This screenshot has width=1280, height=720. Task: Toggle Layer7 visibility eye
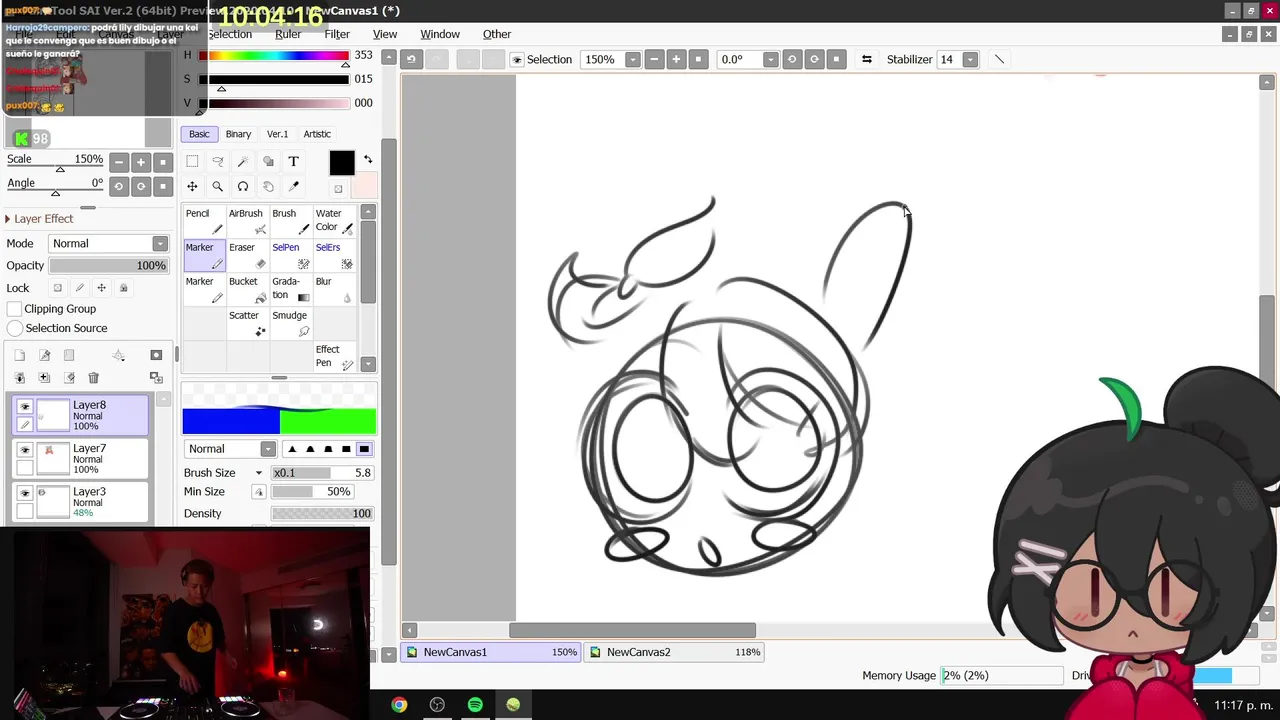pyautogui.click(x=25, y=450)
